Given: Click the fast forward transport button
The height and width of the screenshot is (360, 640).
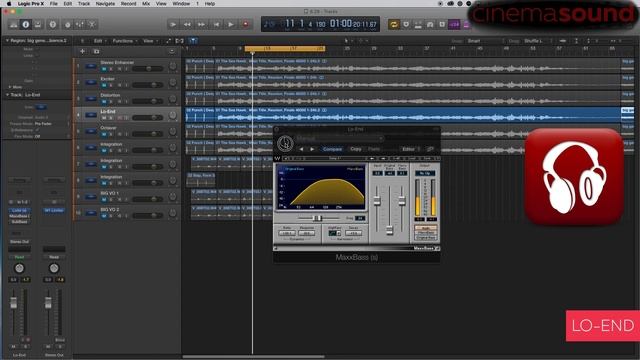Looking at the screenshot, I should [201, 24].
